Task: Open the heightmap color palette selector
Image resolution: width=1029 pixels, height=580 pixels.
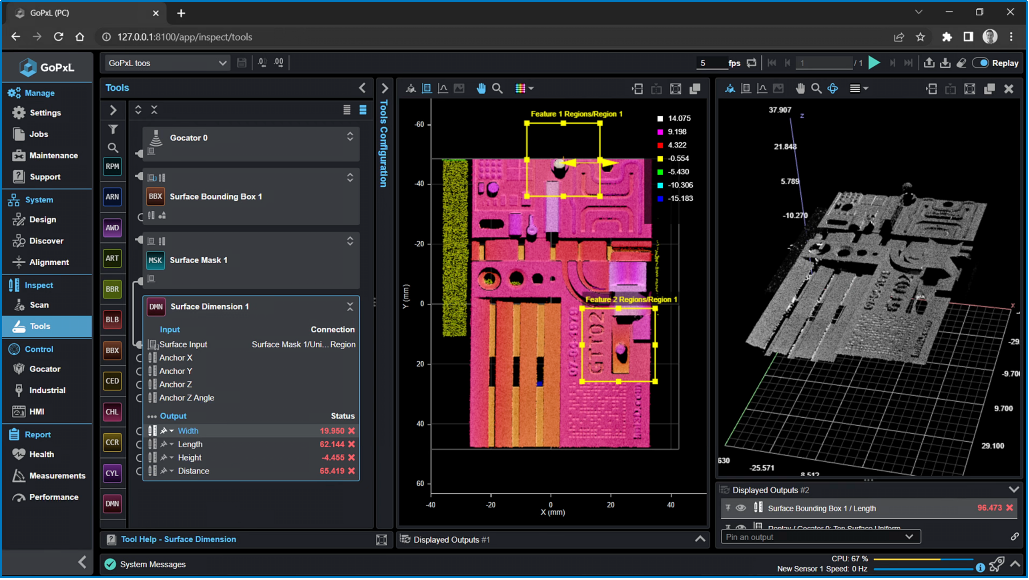Action: [x=524, y=88]
